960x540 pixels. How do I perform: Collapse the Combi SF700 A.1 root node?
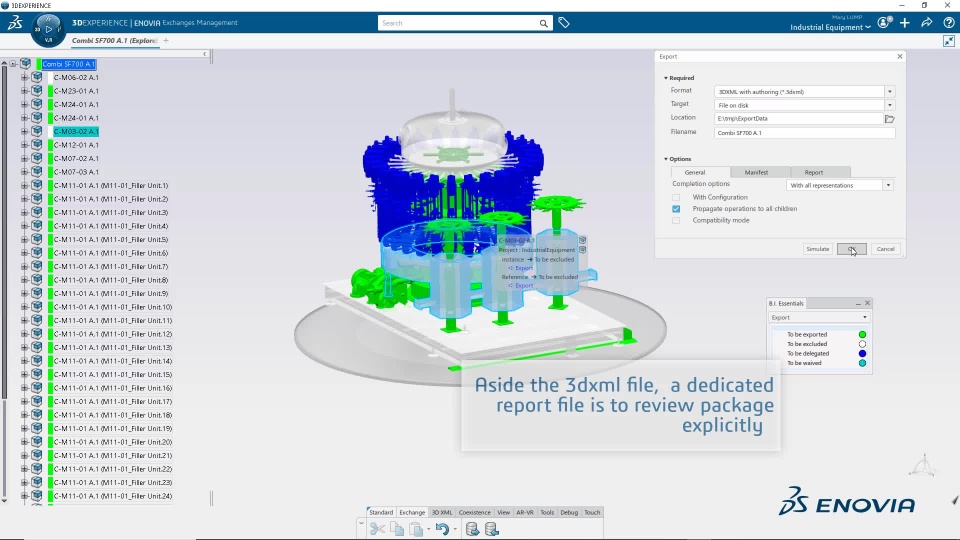click(13, 64)
